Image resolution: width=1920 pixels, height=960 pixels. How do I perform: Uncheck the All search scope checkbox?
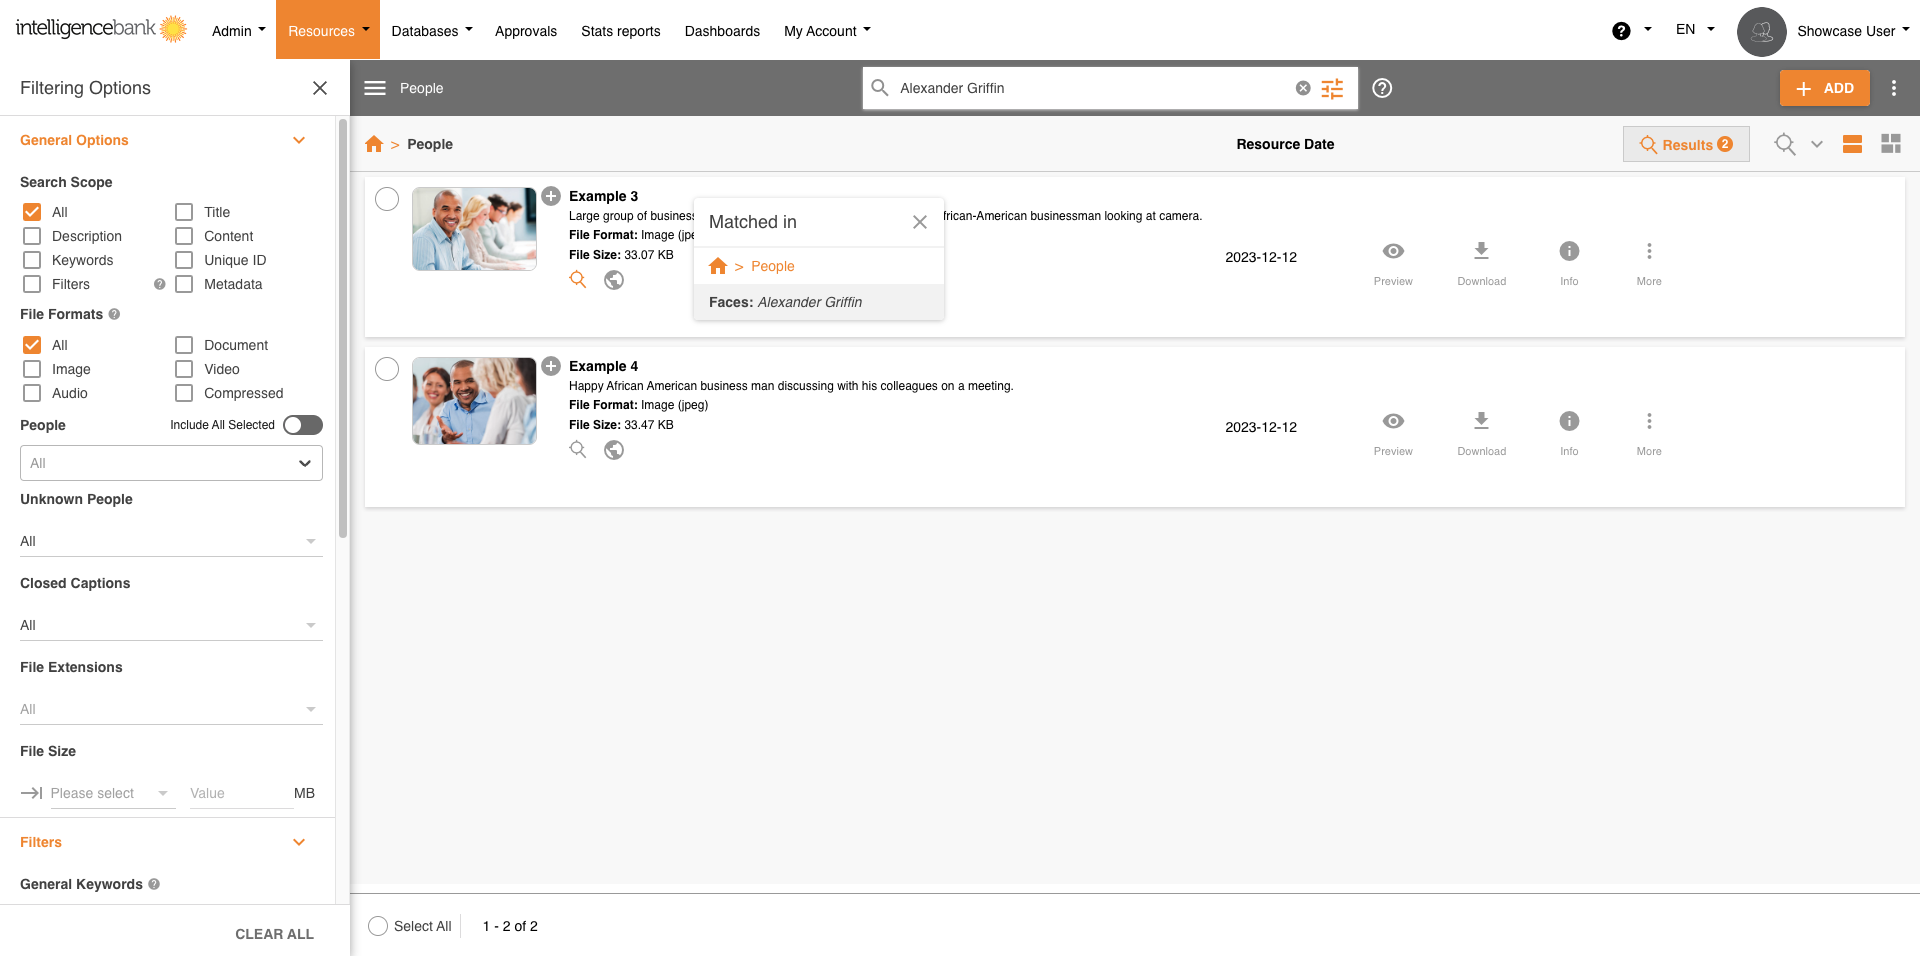[x=32, y=212]
